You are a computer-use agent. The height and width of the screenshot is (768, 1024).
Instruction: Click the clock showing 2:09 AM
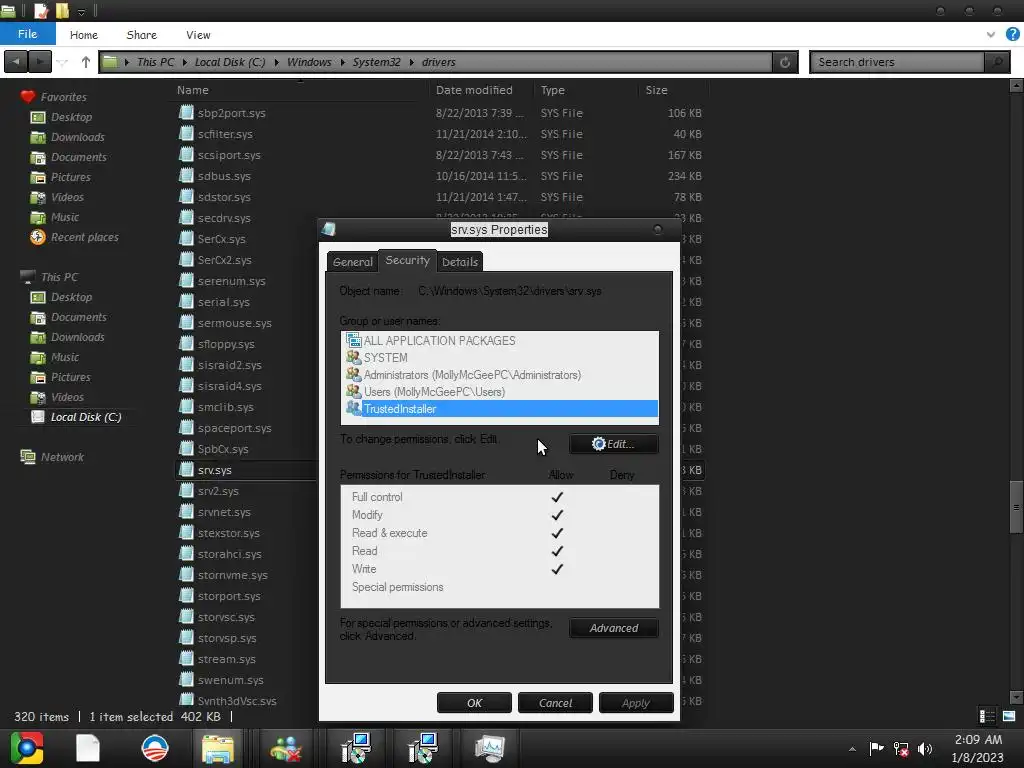point(978,739)
